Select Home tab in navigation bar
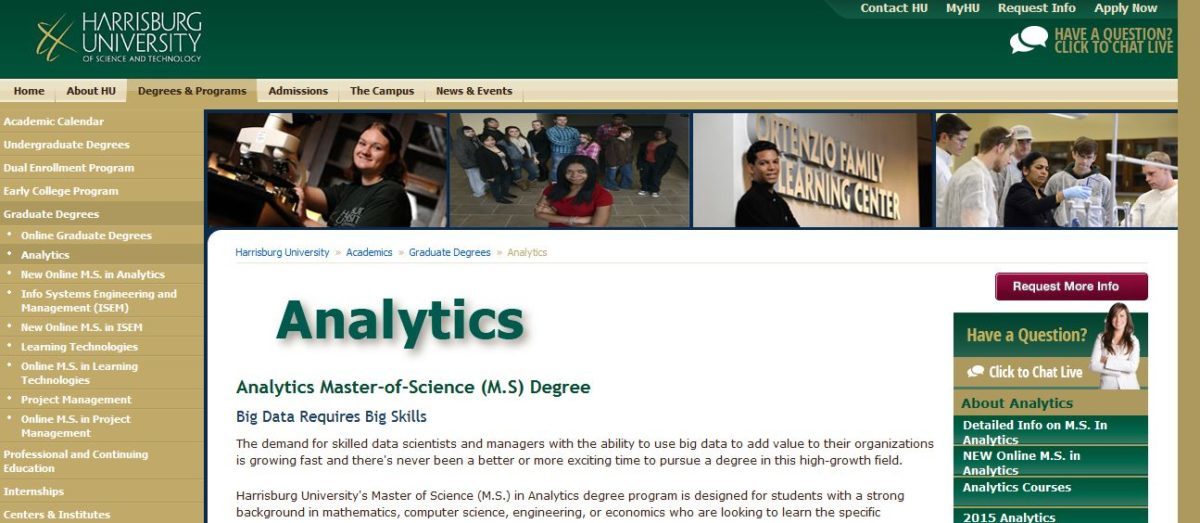This screenshot has height=523, width=1200. pyautogui.click(x=29, y=91)
